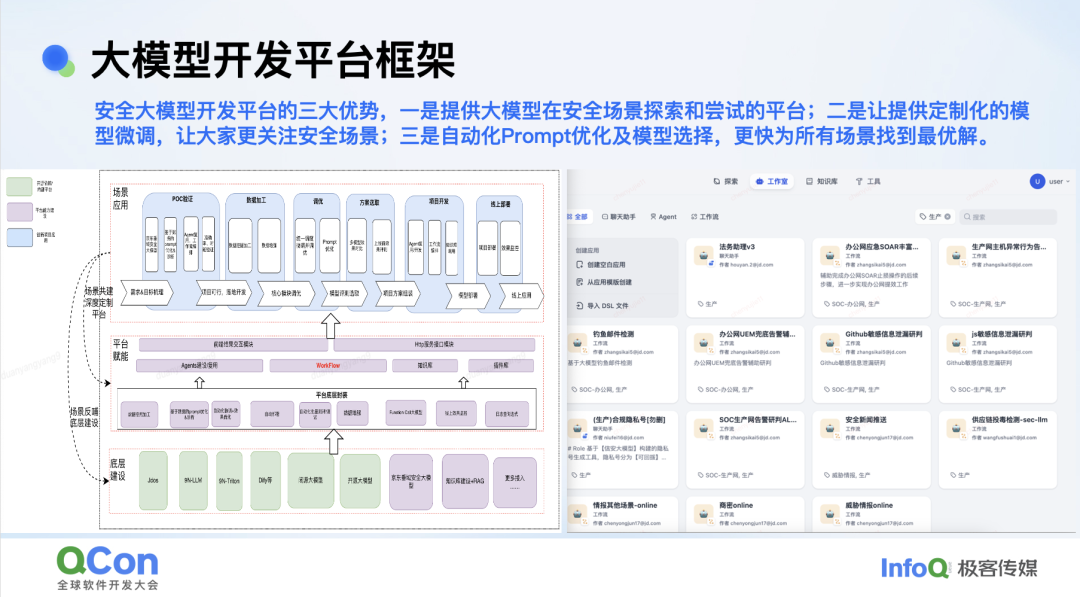Click tag icon on 供应链投毒检测 card

pos(953,475)
